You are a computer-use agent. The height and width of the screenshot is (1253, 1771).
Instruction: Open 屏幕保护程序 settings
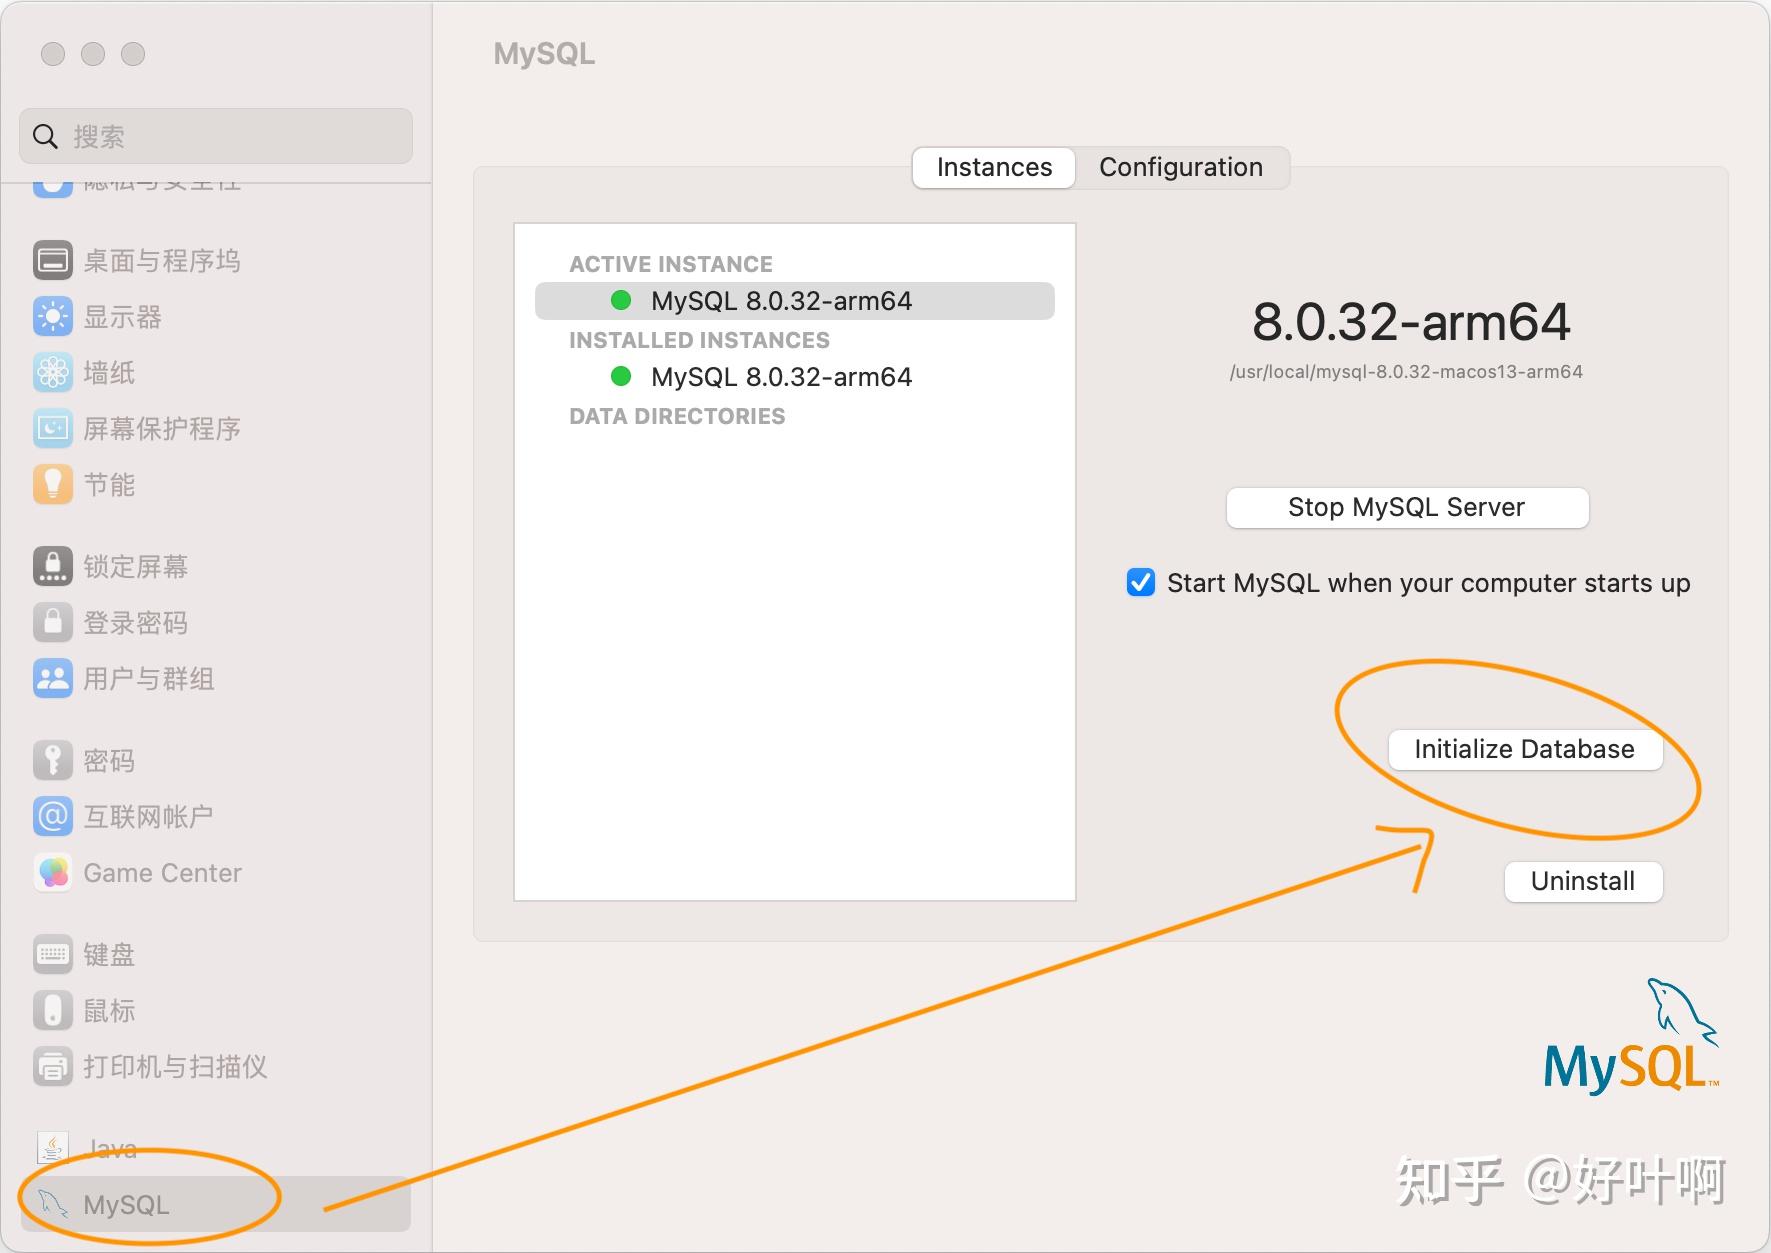(x=163, y=429)
